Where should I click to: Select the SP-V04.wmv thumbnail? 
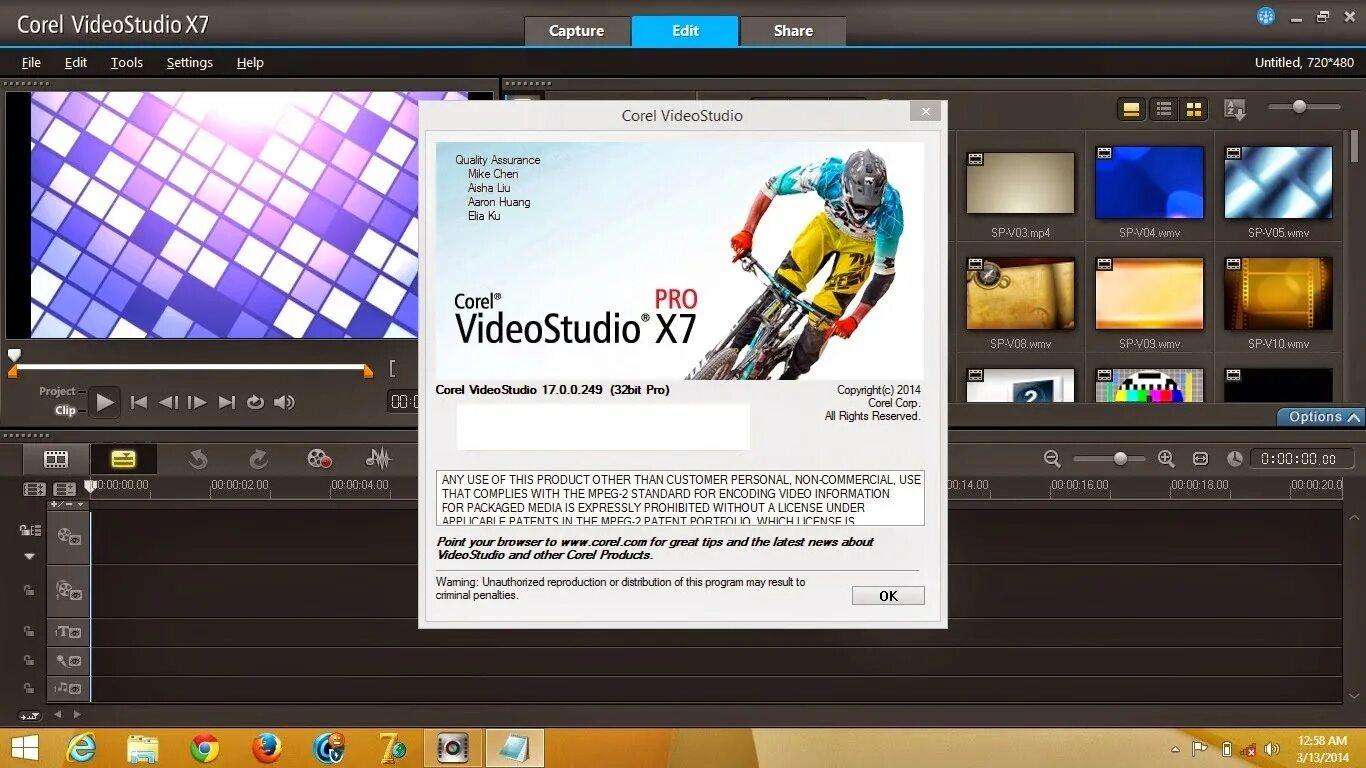[1149, 183]
